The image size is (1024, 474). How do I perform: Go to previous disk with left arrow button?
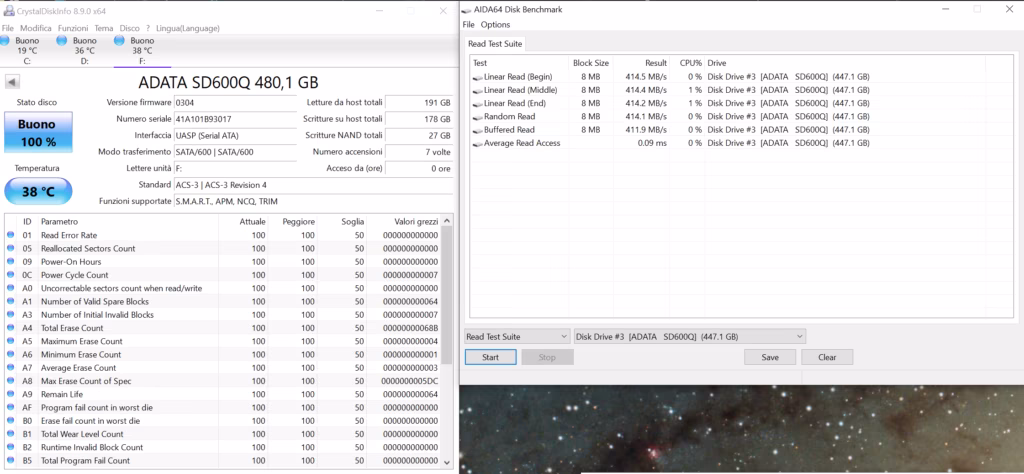[x=12, y=82]
